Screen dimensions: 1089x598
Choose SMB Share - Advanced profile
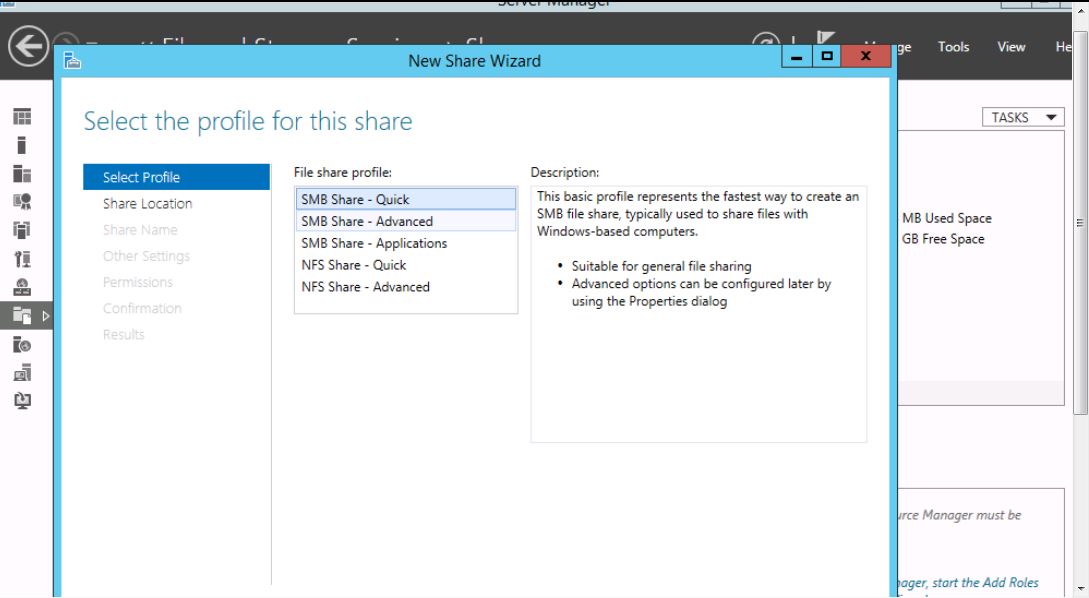point(405,221)
